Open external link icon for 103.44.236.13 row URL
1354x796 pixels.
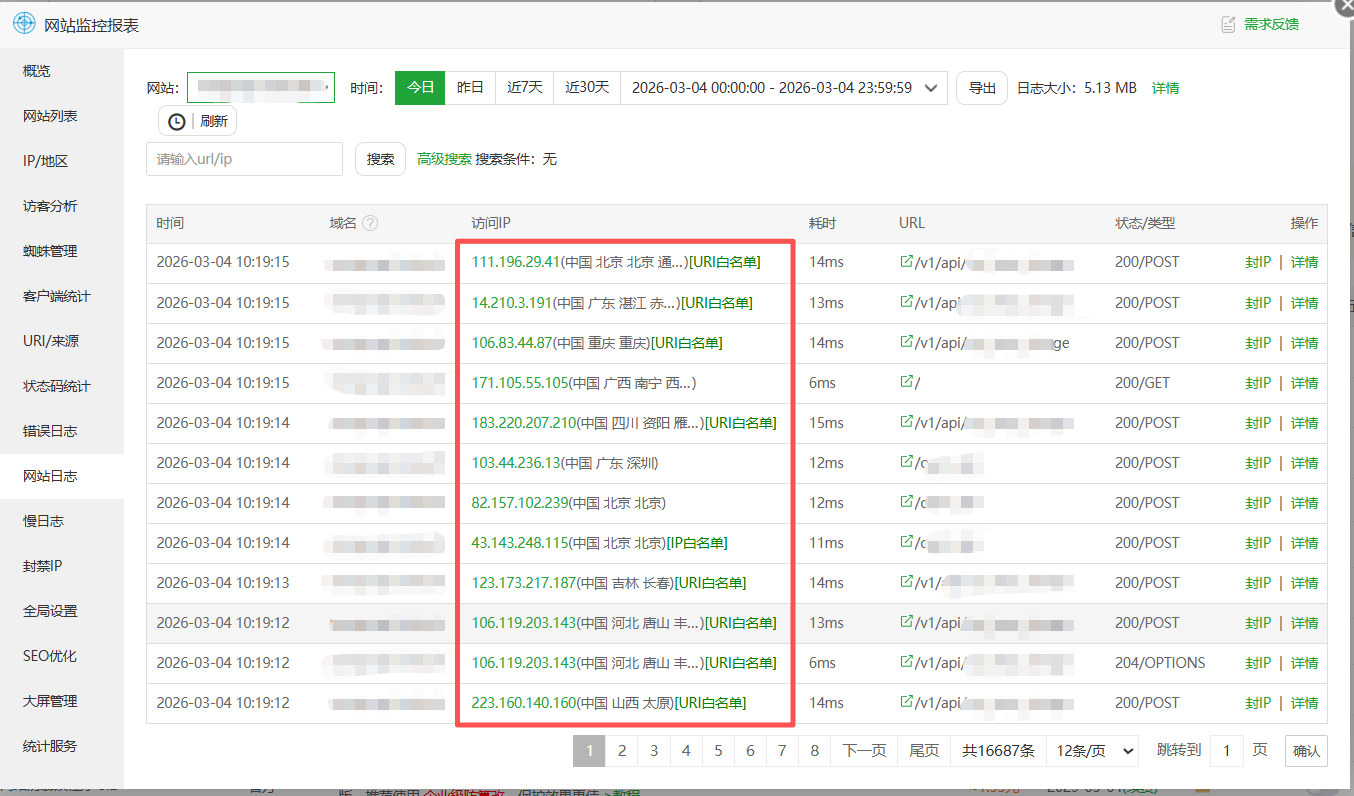coord(907,462)
